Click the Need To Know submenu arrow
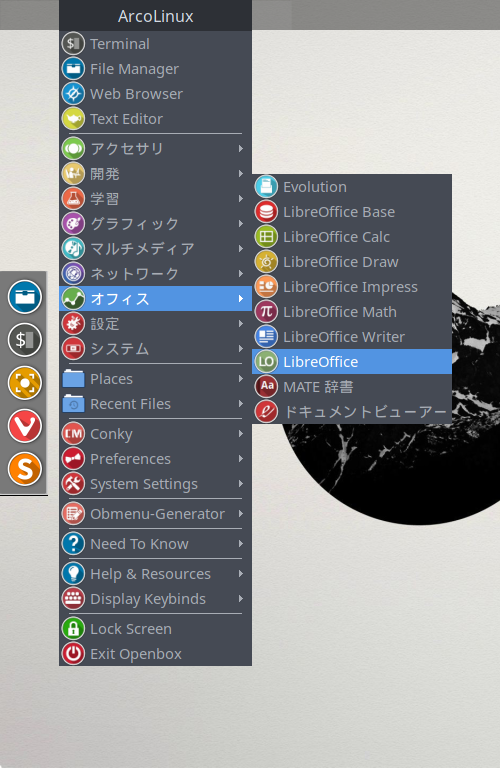Screen dimensions: 500x768 coord(240,544)
